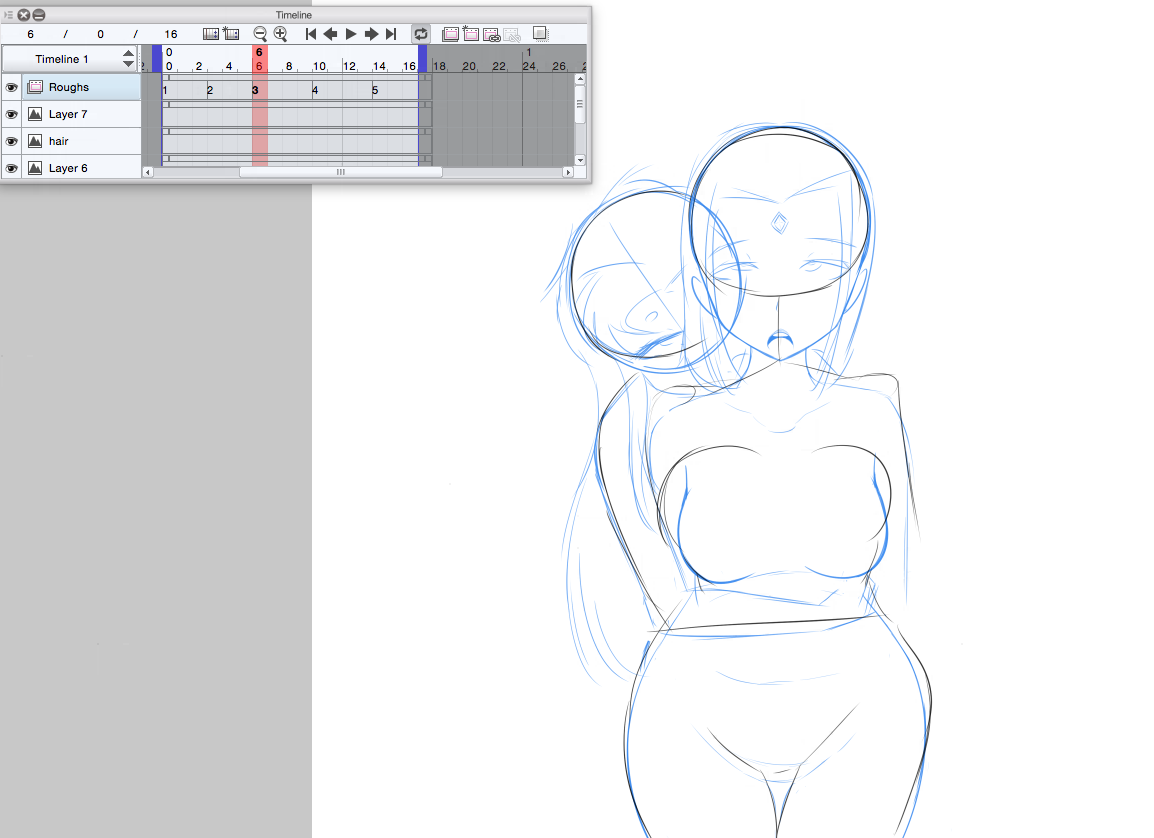The image size is (1154, 838).
Task: Click frame 14 on the ruler
Action: point(379,66)
